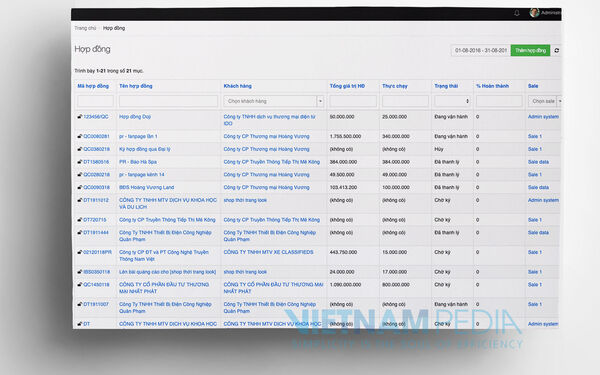Click status Hủy in QC0380218 row
The height and width of the screenshot is (375, 600).
point(439,149)
